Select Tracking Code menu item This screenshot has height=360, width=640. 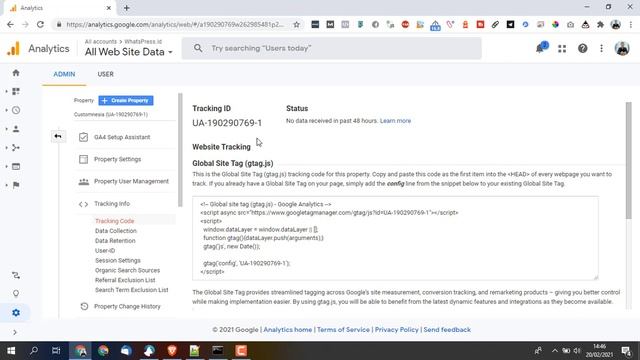(114, 221)
